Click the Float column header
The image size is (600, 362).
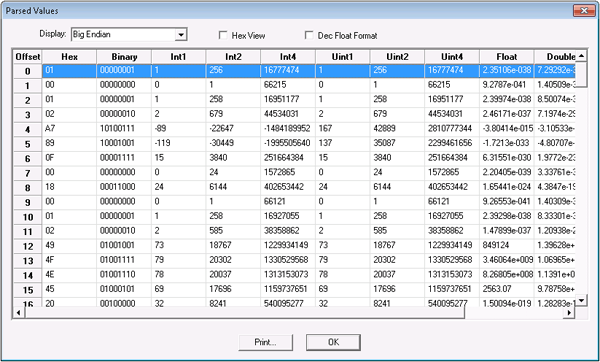[507, 57]
